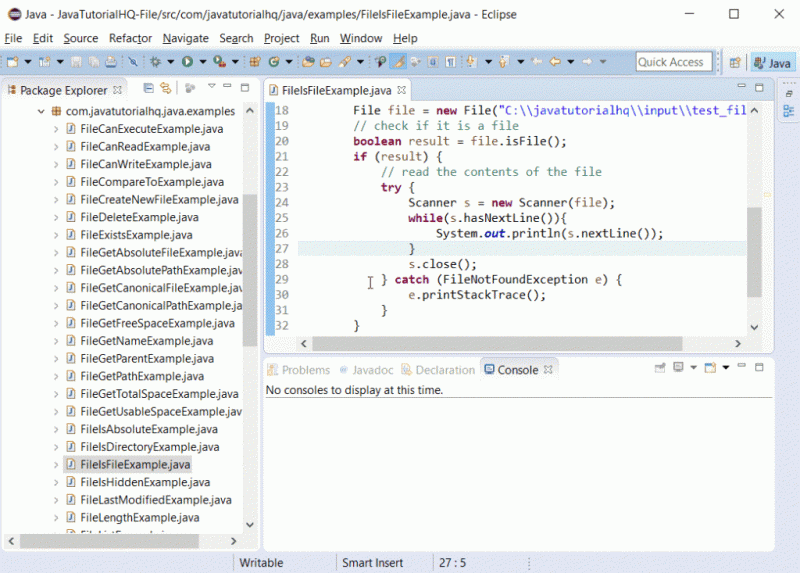Click the Open Perspective icon
Image resolution: width=800 pixels, height=573 pixels.
tap(735, 62)
